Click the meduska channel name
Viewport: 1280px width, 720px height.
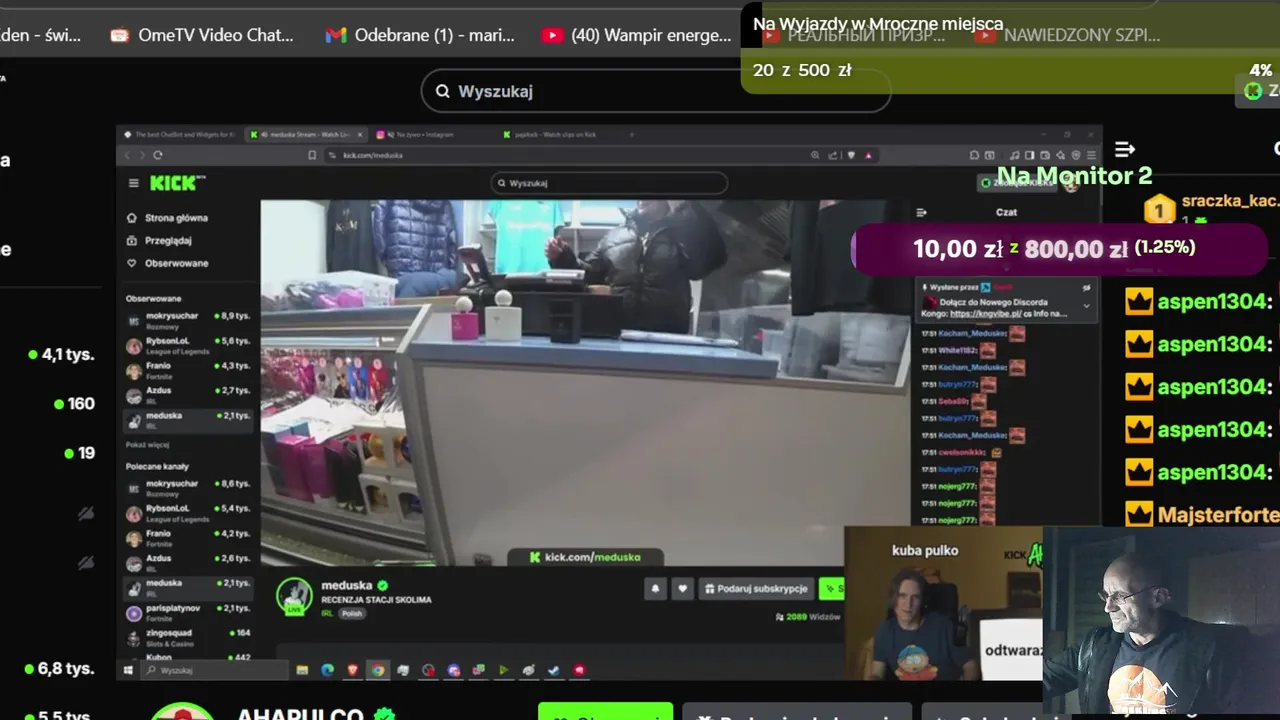(x=346, y=586)
